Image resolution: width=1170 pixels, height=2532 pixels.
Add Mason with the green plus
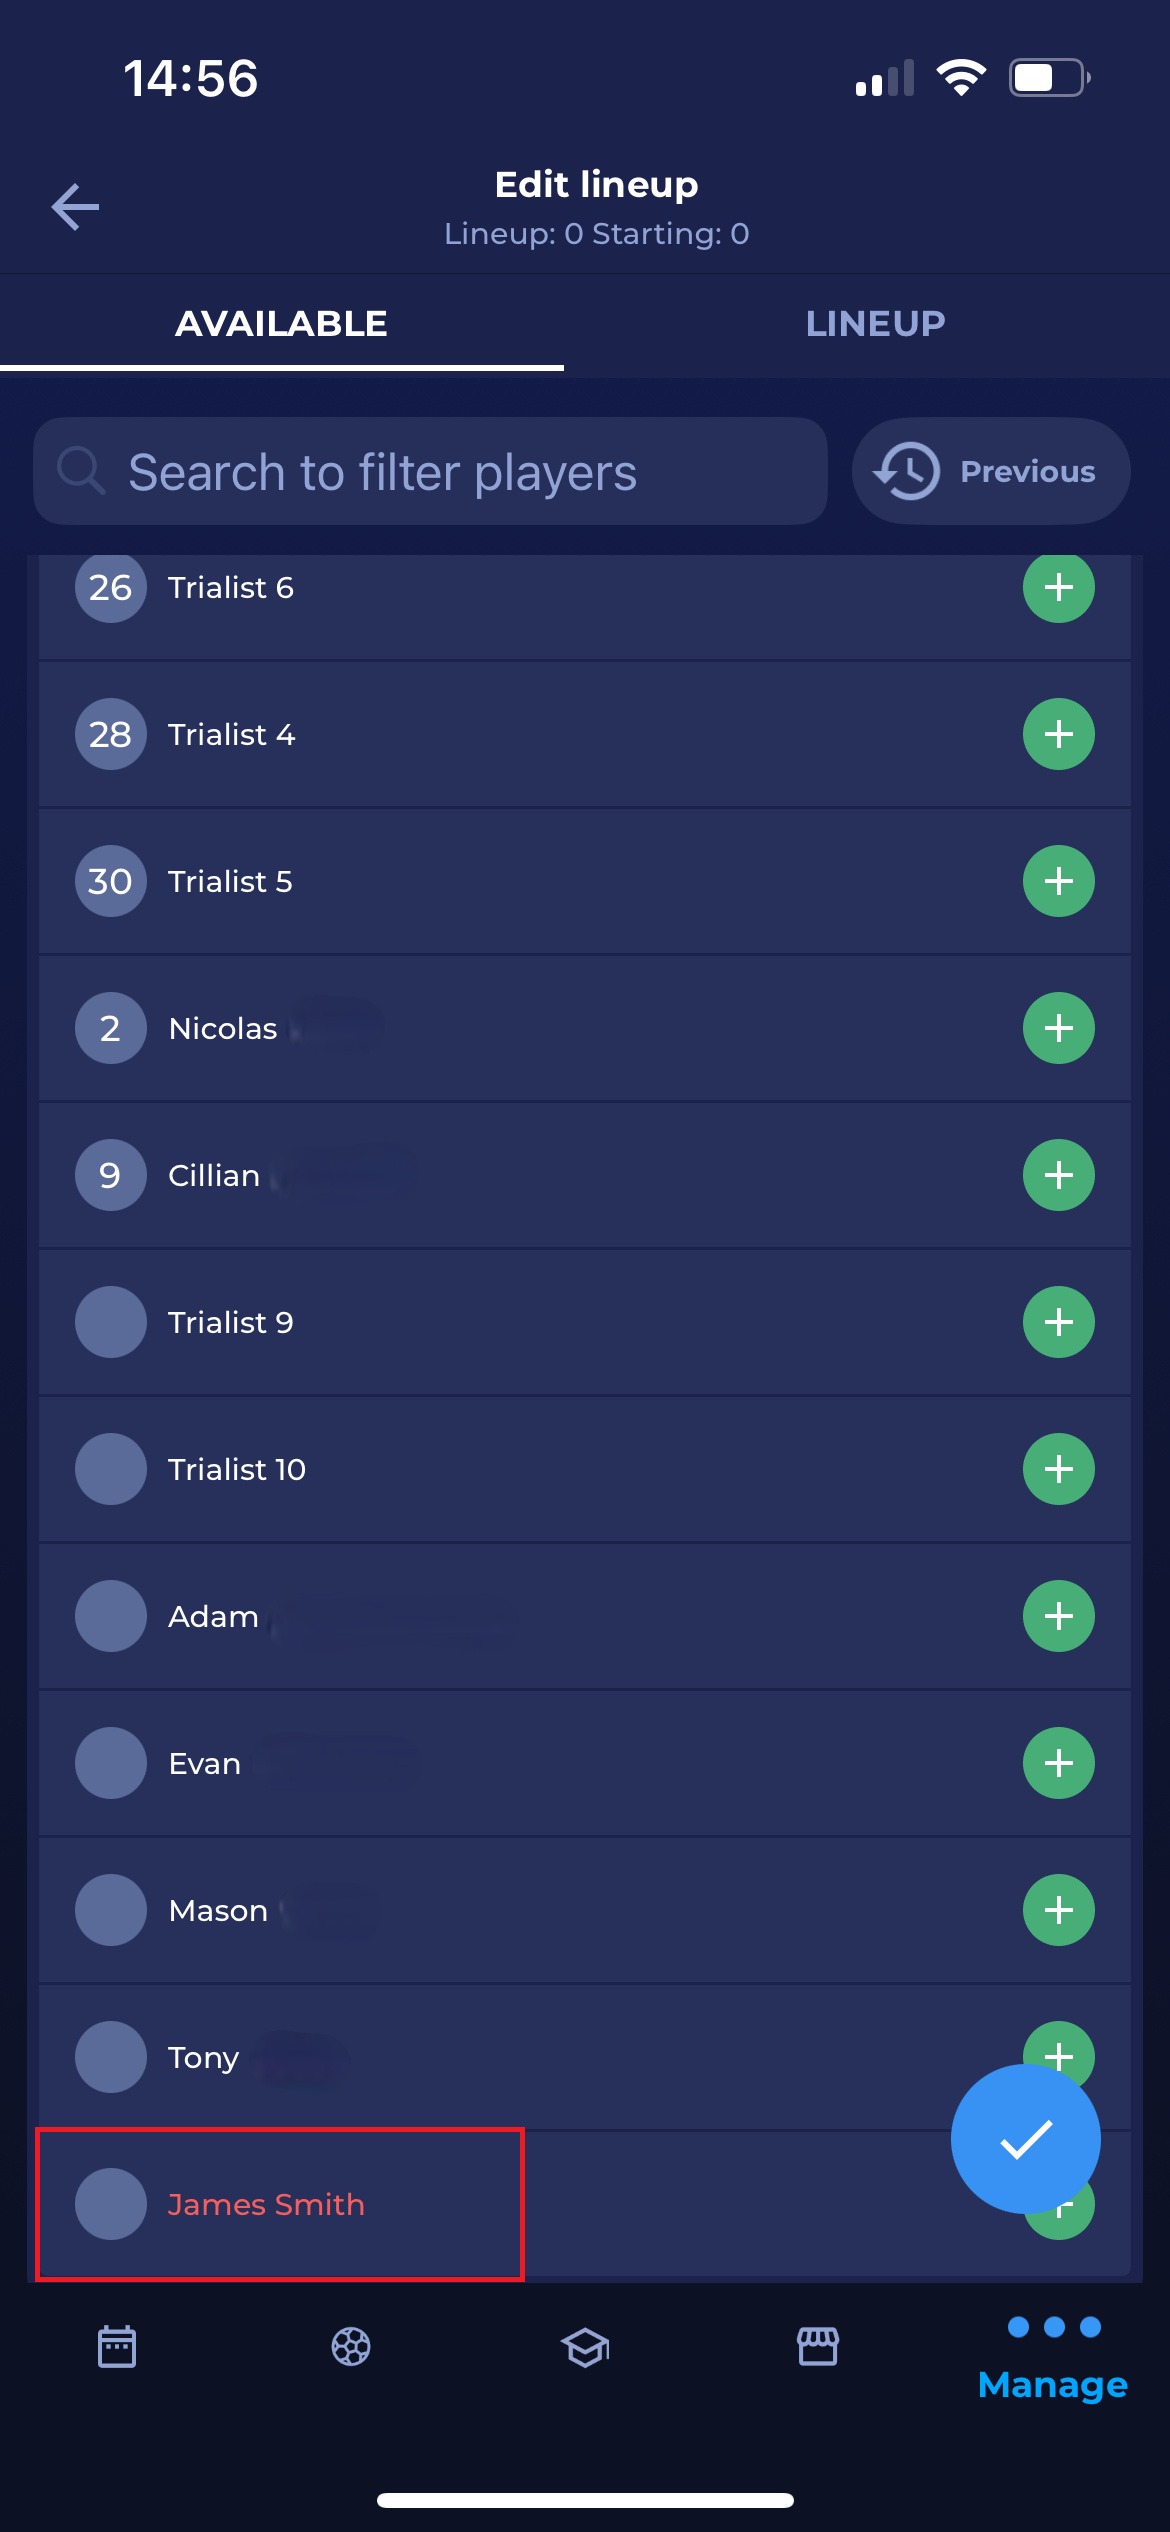[1058, 1911]
